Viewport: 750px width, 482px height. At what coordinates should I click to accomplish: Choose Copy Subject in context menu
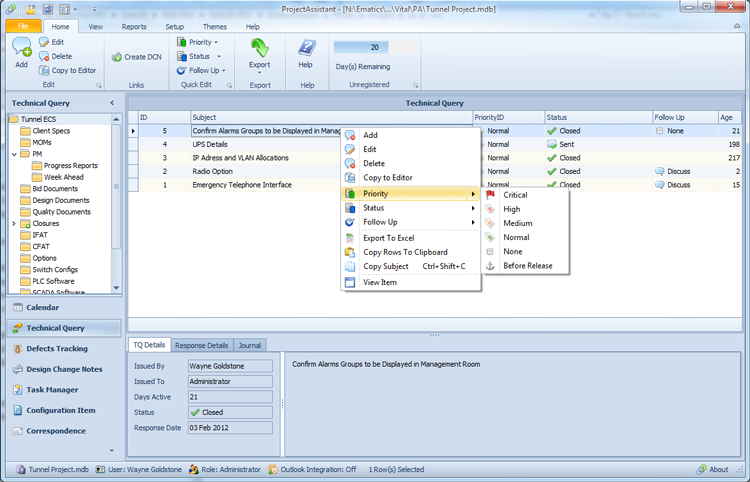coord(410,266)
